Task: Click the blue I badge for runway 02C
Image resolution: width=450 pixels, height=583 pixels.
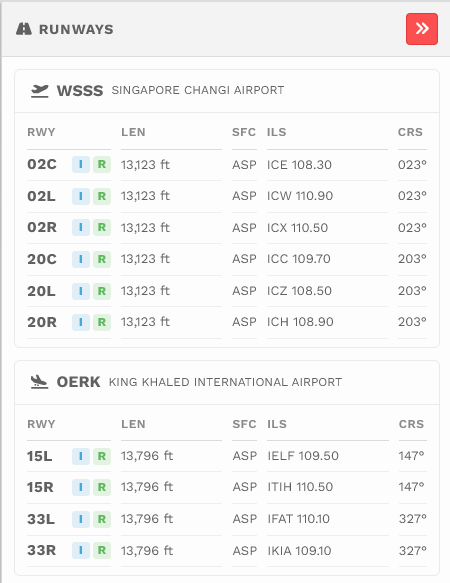Action: [81, 164]
